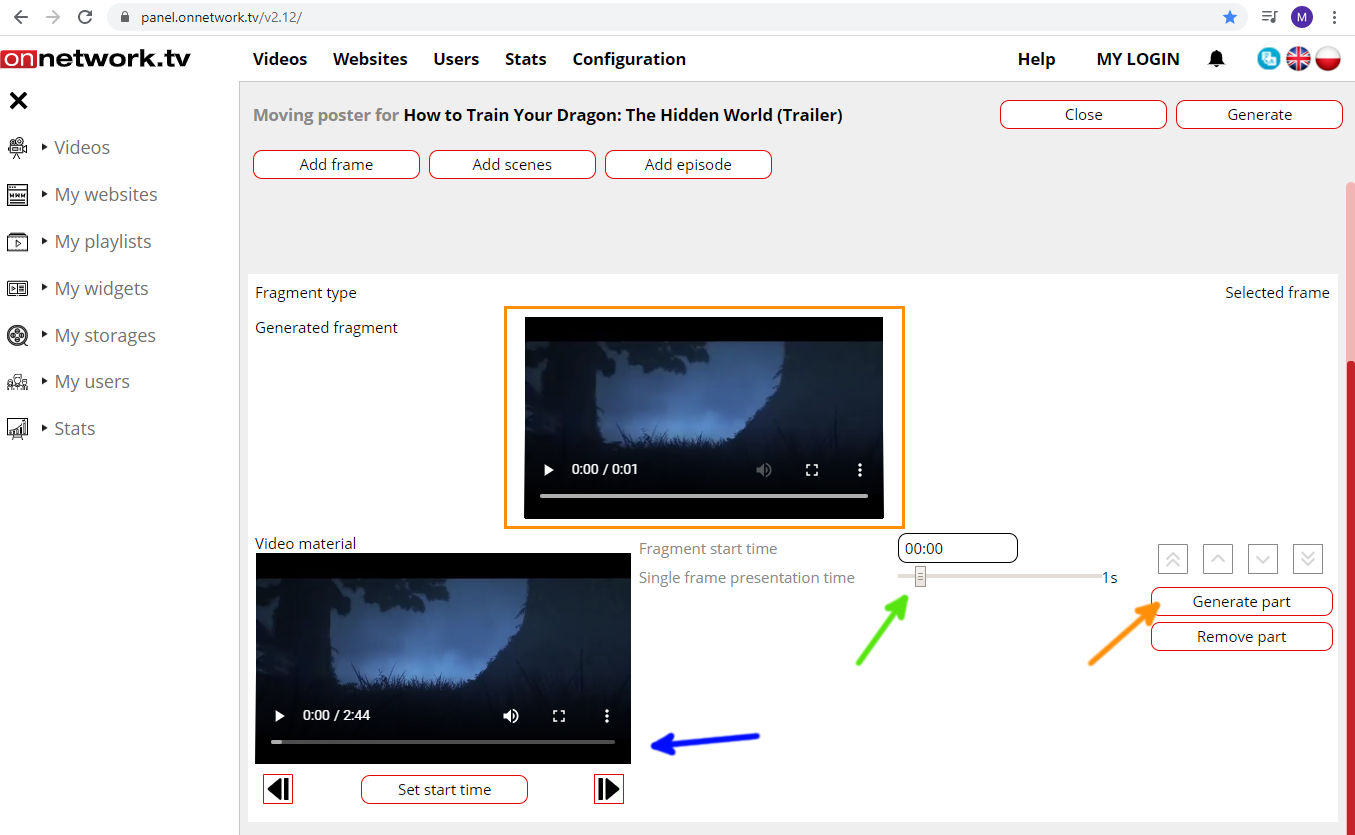Bookmark page with browser star icon
Viewport: 1355px width, 835px height.
pos(1230,17)
